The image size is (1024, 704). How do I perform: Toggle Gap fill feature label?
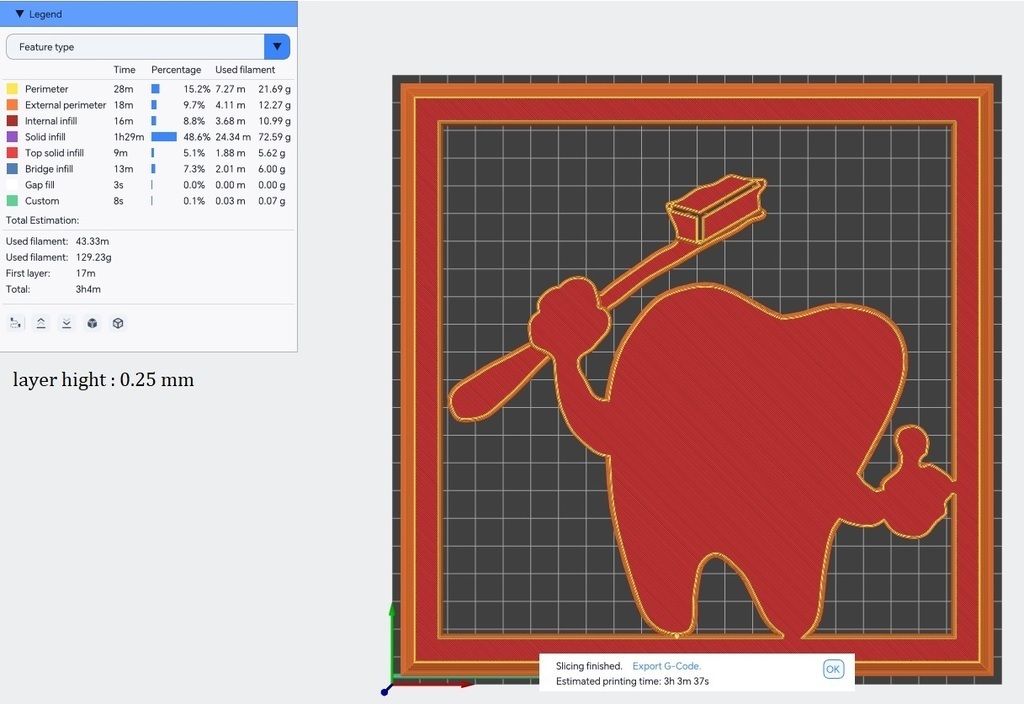click(x=40, y=185)
